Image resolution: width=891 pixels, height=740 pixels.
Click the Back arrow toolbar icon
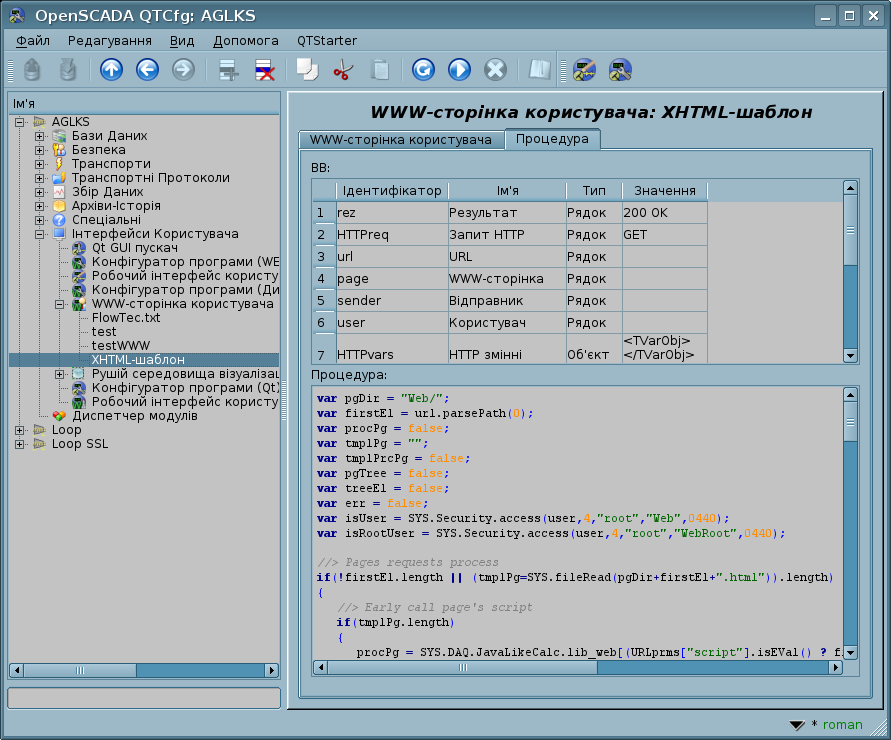[147, 70]
